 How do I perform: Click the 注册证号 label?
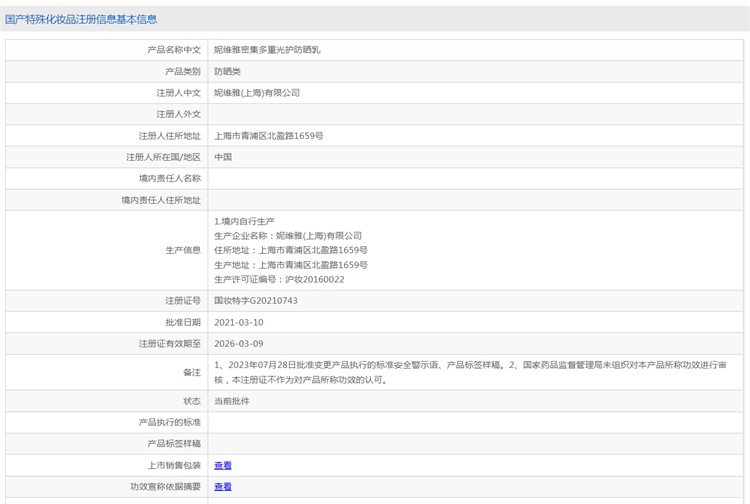183,300
